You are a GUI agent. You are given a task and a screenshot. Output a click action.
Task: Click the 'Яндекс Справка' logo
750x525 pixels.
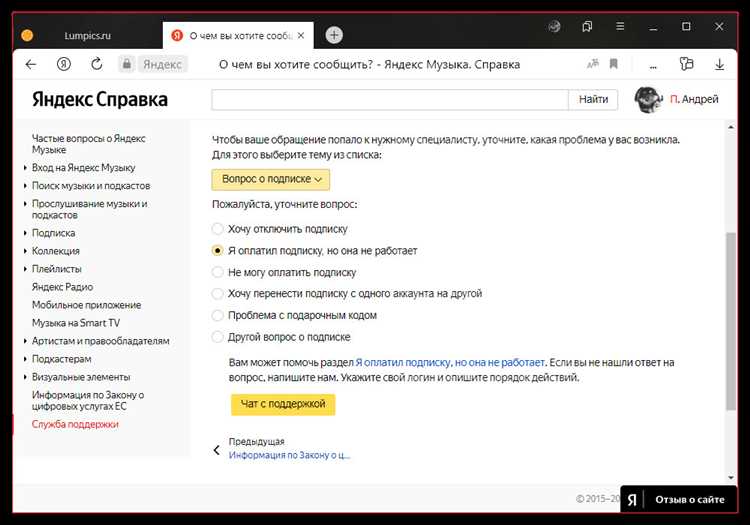coord(100,99)
